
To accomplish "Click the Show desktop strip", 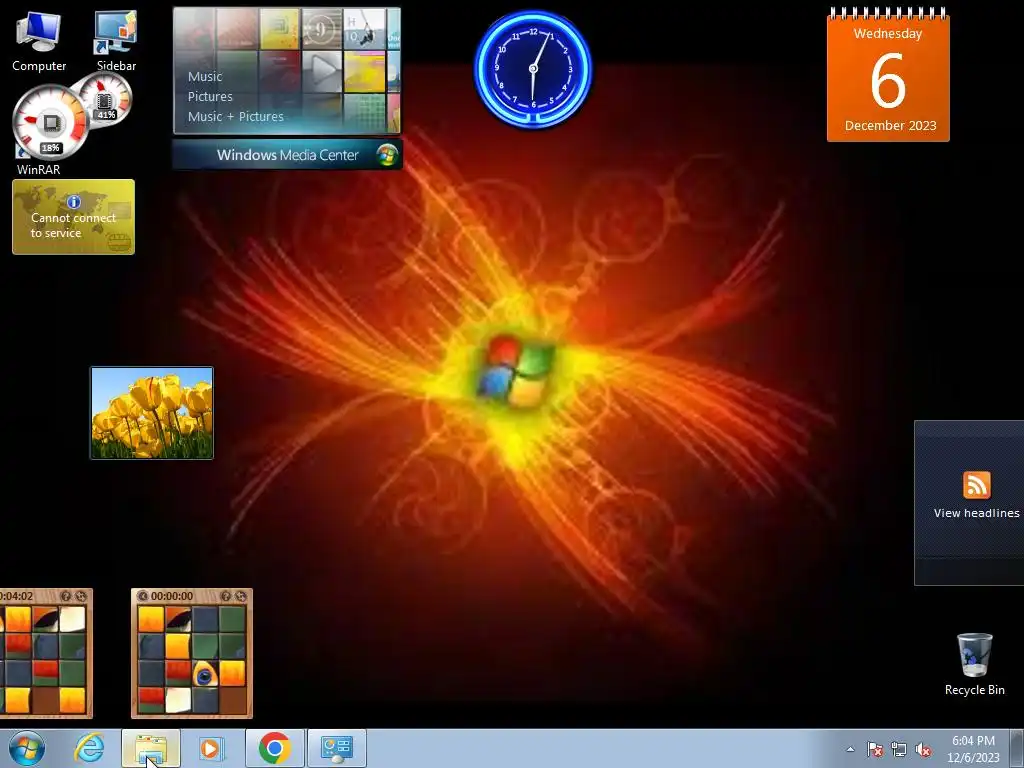I will click(1019, 748).
